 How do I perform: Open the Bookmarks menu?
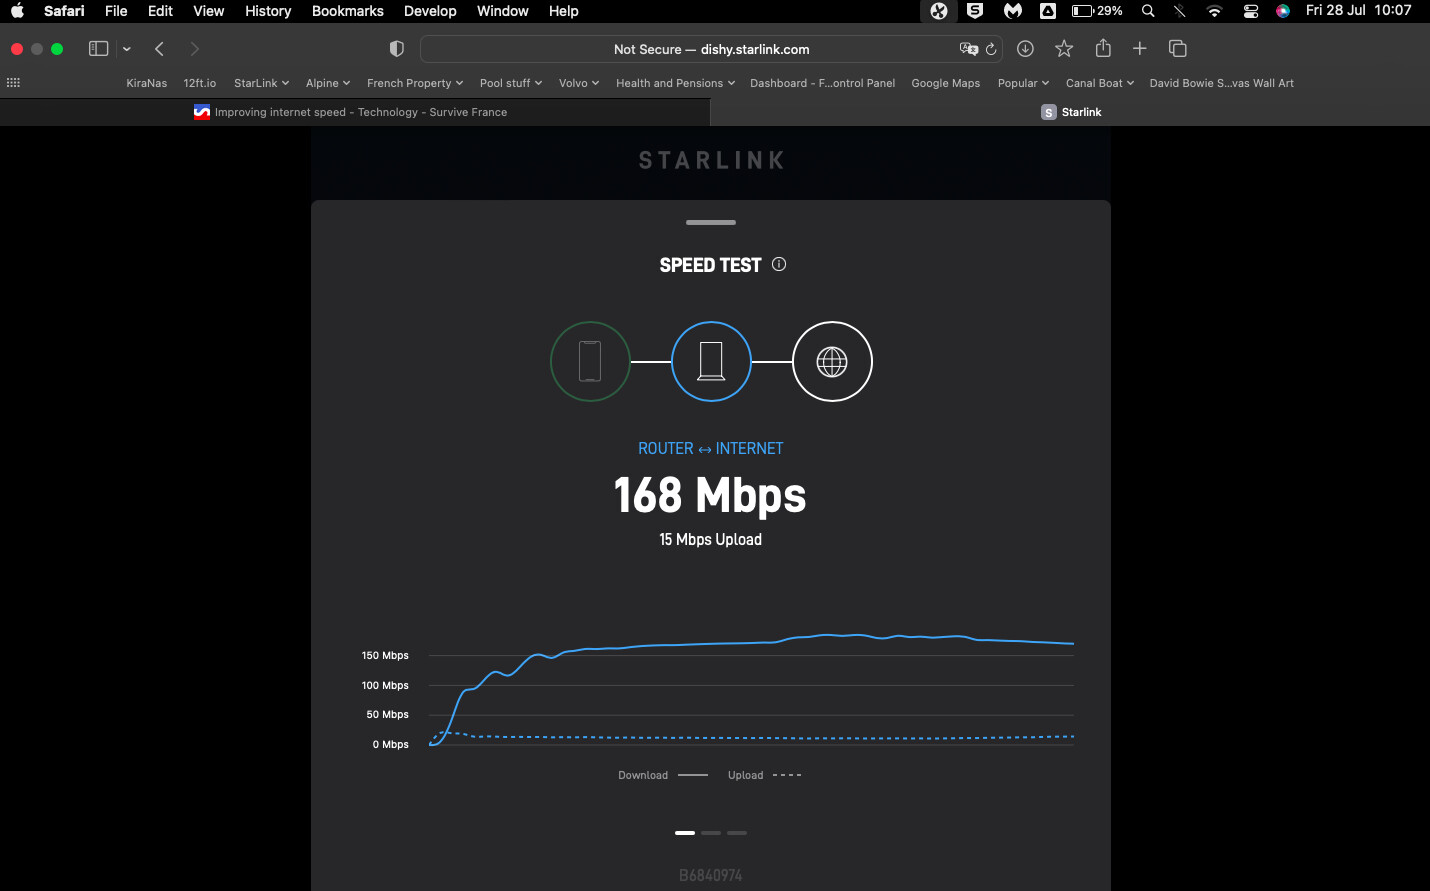[348, 11]
